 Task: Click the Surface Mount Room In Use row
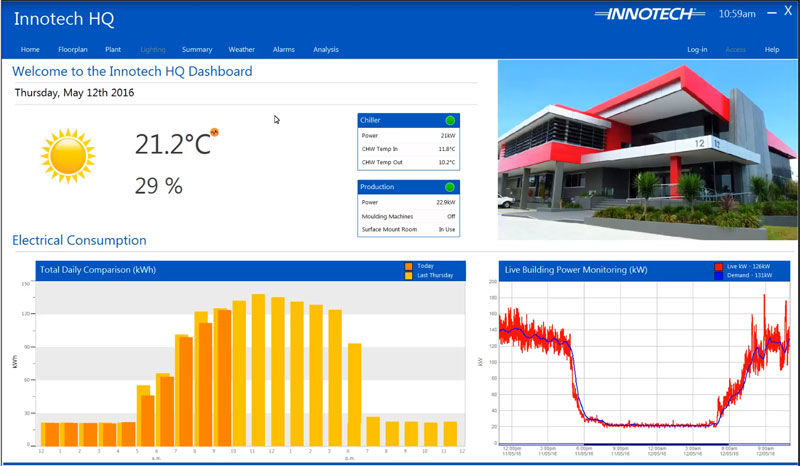tap(408, 230)
